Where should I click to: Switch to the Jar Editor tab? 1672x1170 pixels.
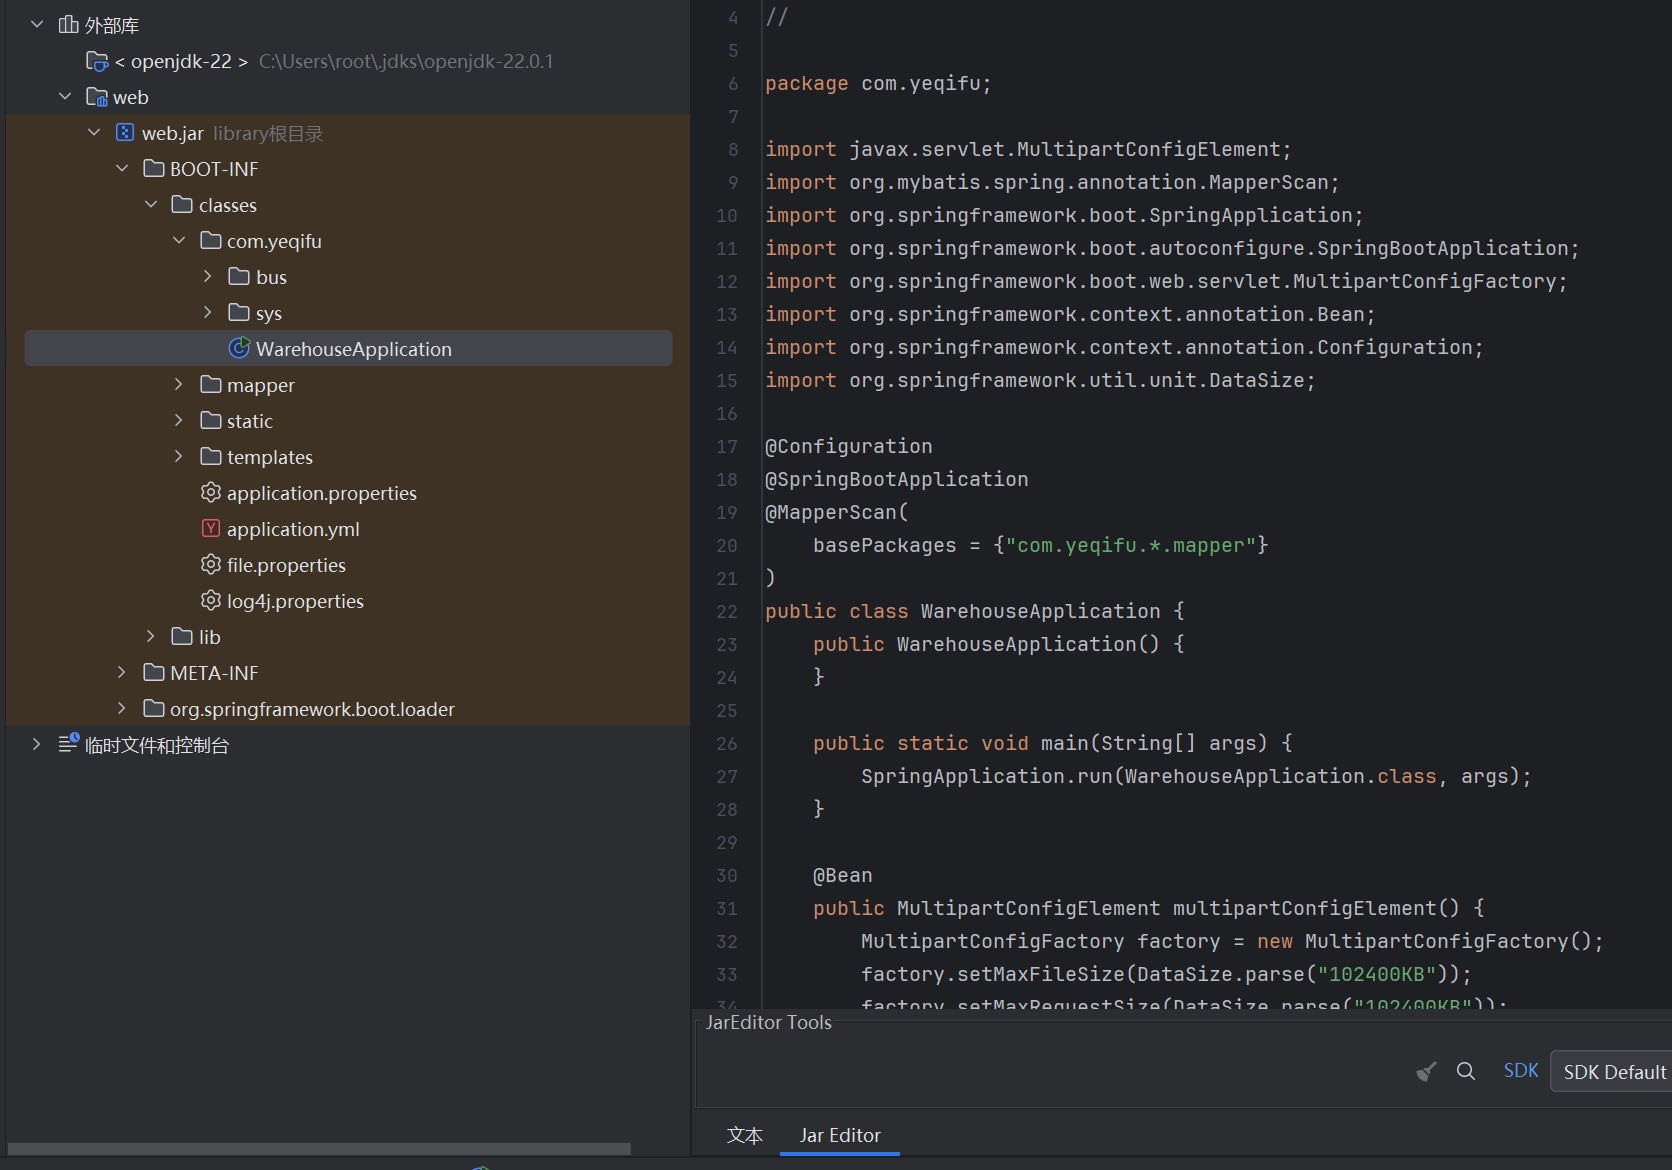point(840,1135)
